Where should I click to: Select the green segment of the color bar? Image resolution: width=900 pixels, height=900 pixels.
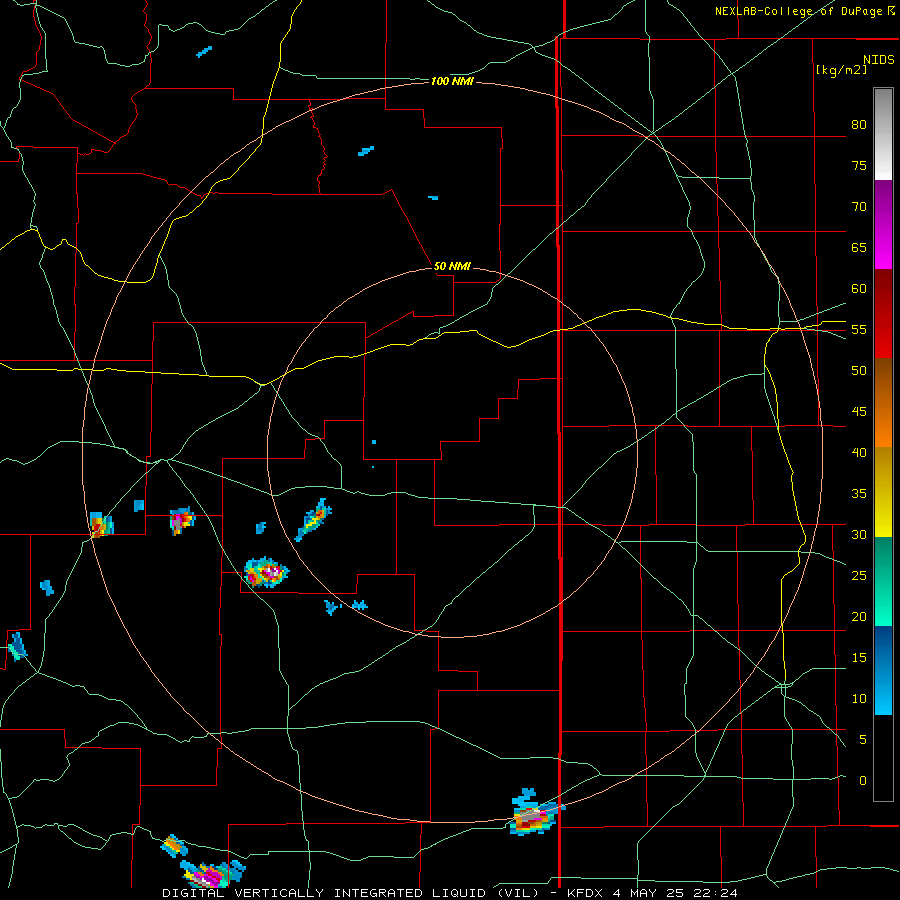883,581
